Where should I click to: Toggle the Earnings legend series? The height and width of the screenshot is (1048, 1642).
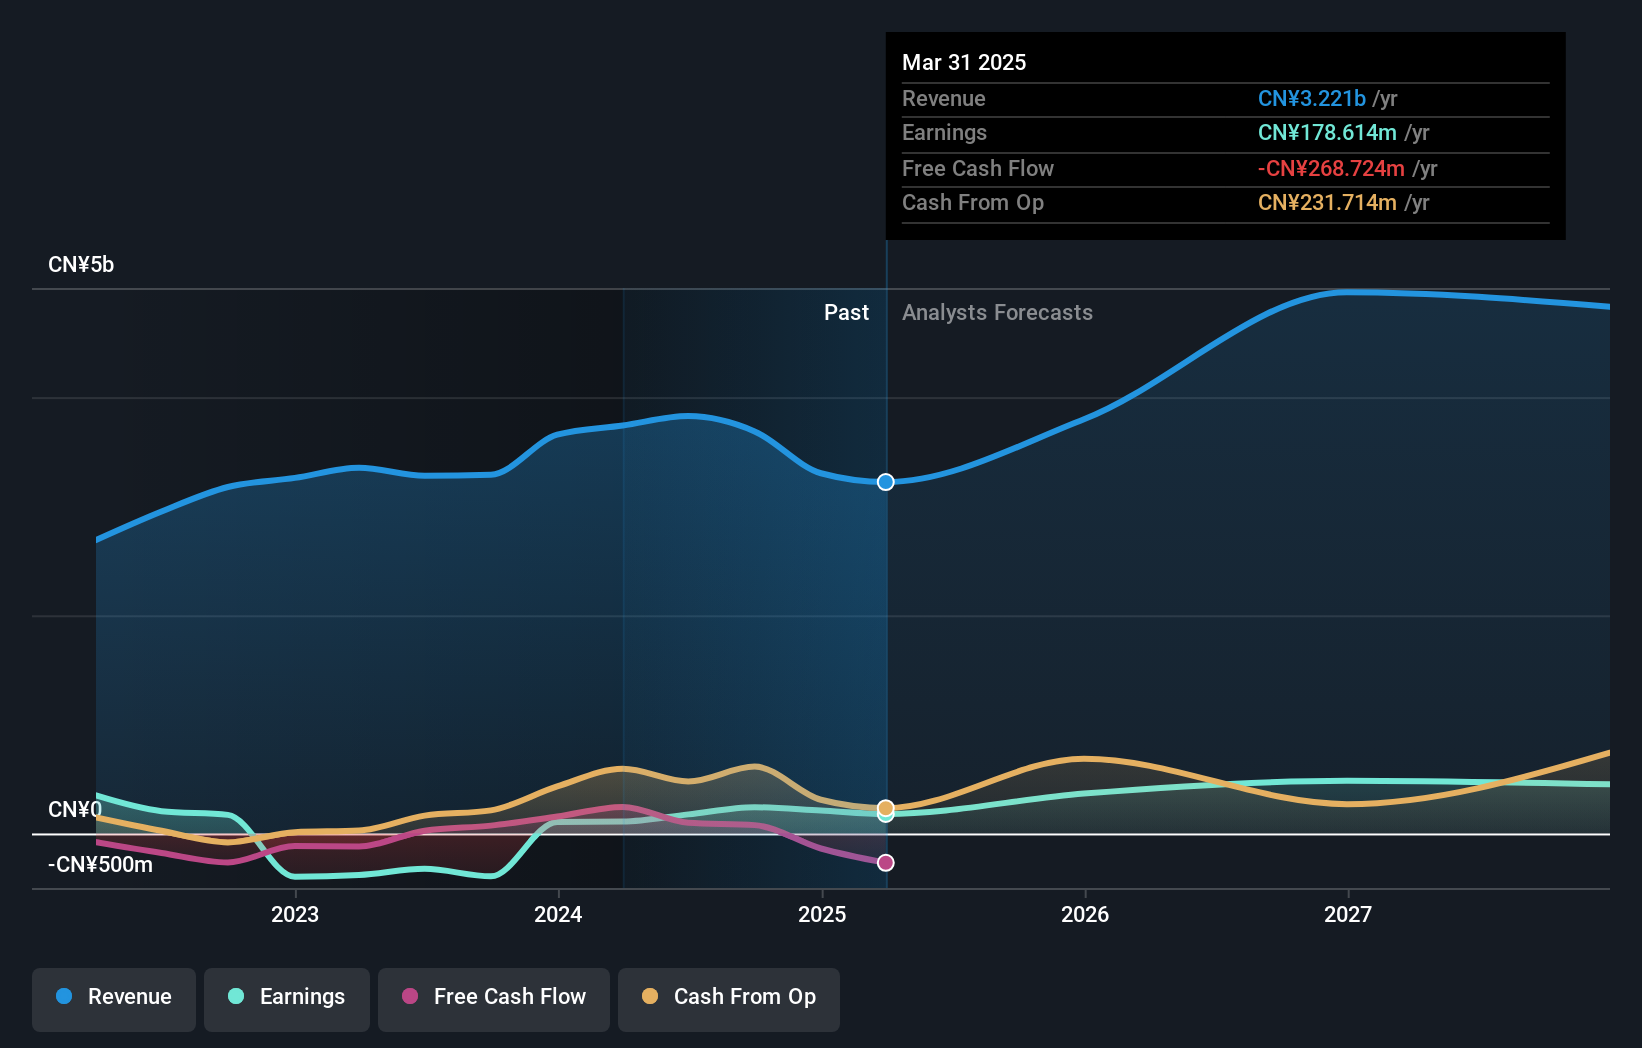tap(287, 999)
